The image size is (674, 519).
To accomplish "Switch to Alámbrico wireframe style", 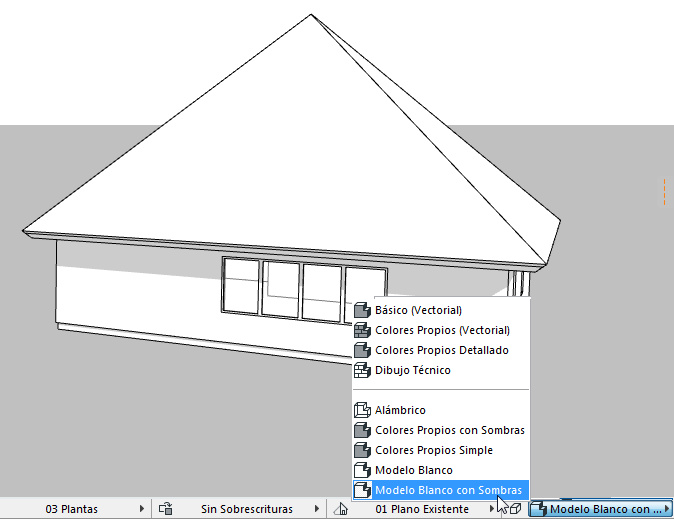I will 441,410.
